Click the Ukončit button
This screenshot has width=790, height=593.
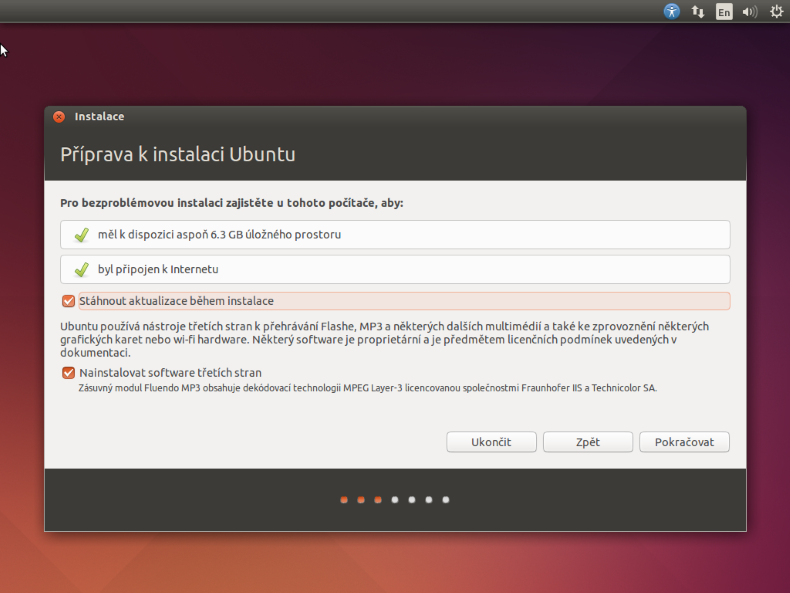click(x=491, y=442)
